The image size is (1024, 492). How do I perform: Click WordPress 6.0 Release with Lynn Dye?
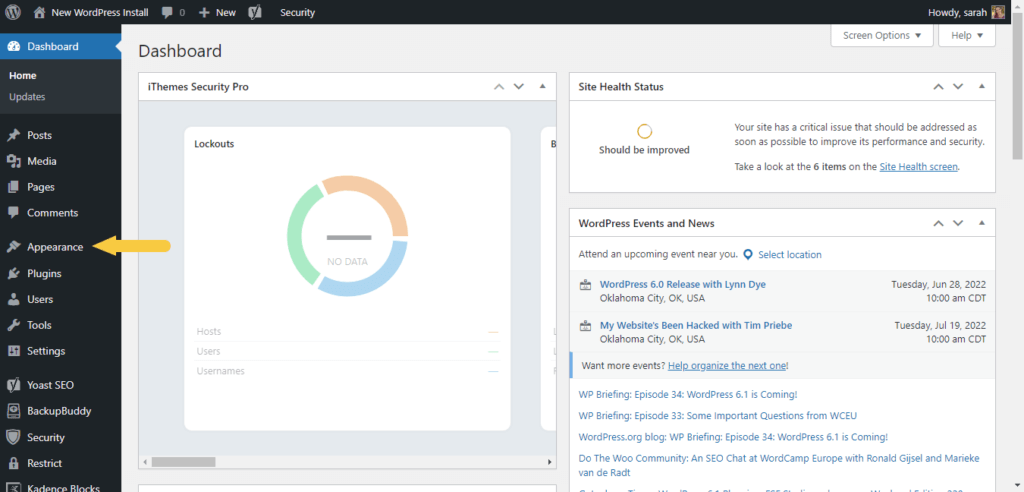(x=682, y=284)
